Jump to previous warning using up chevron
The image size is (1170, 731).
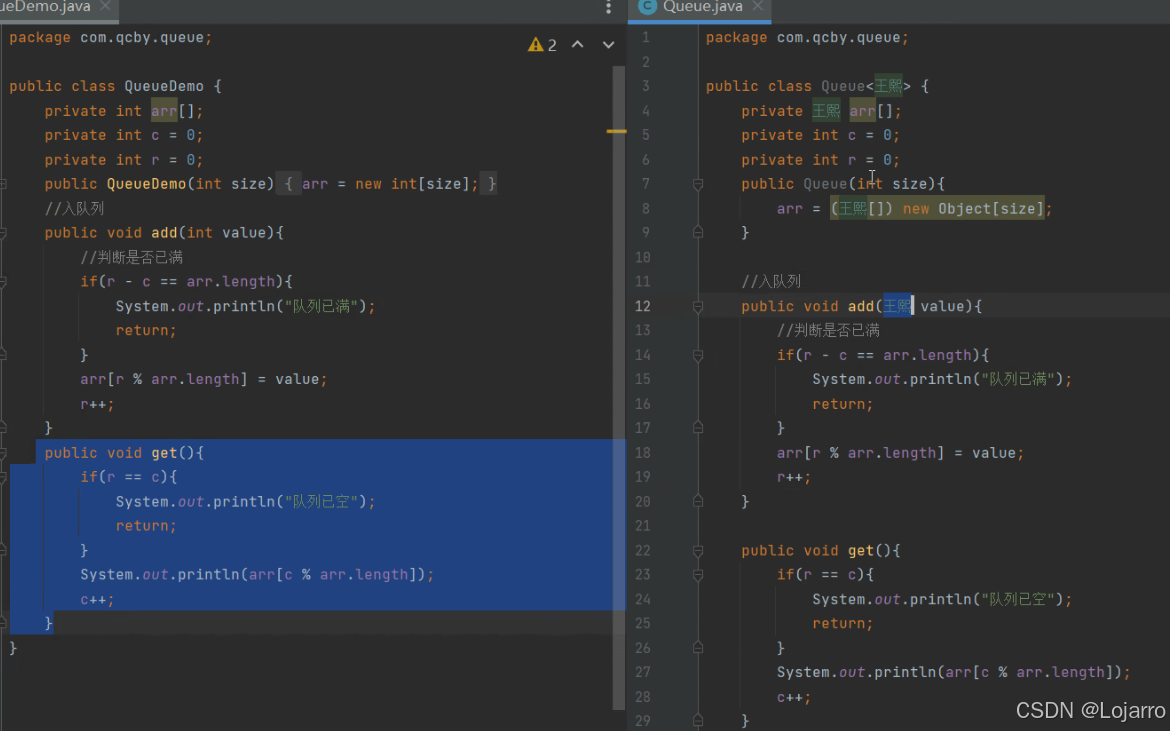577,44
